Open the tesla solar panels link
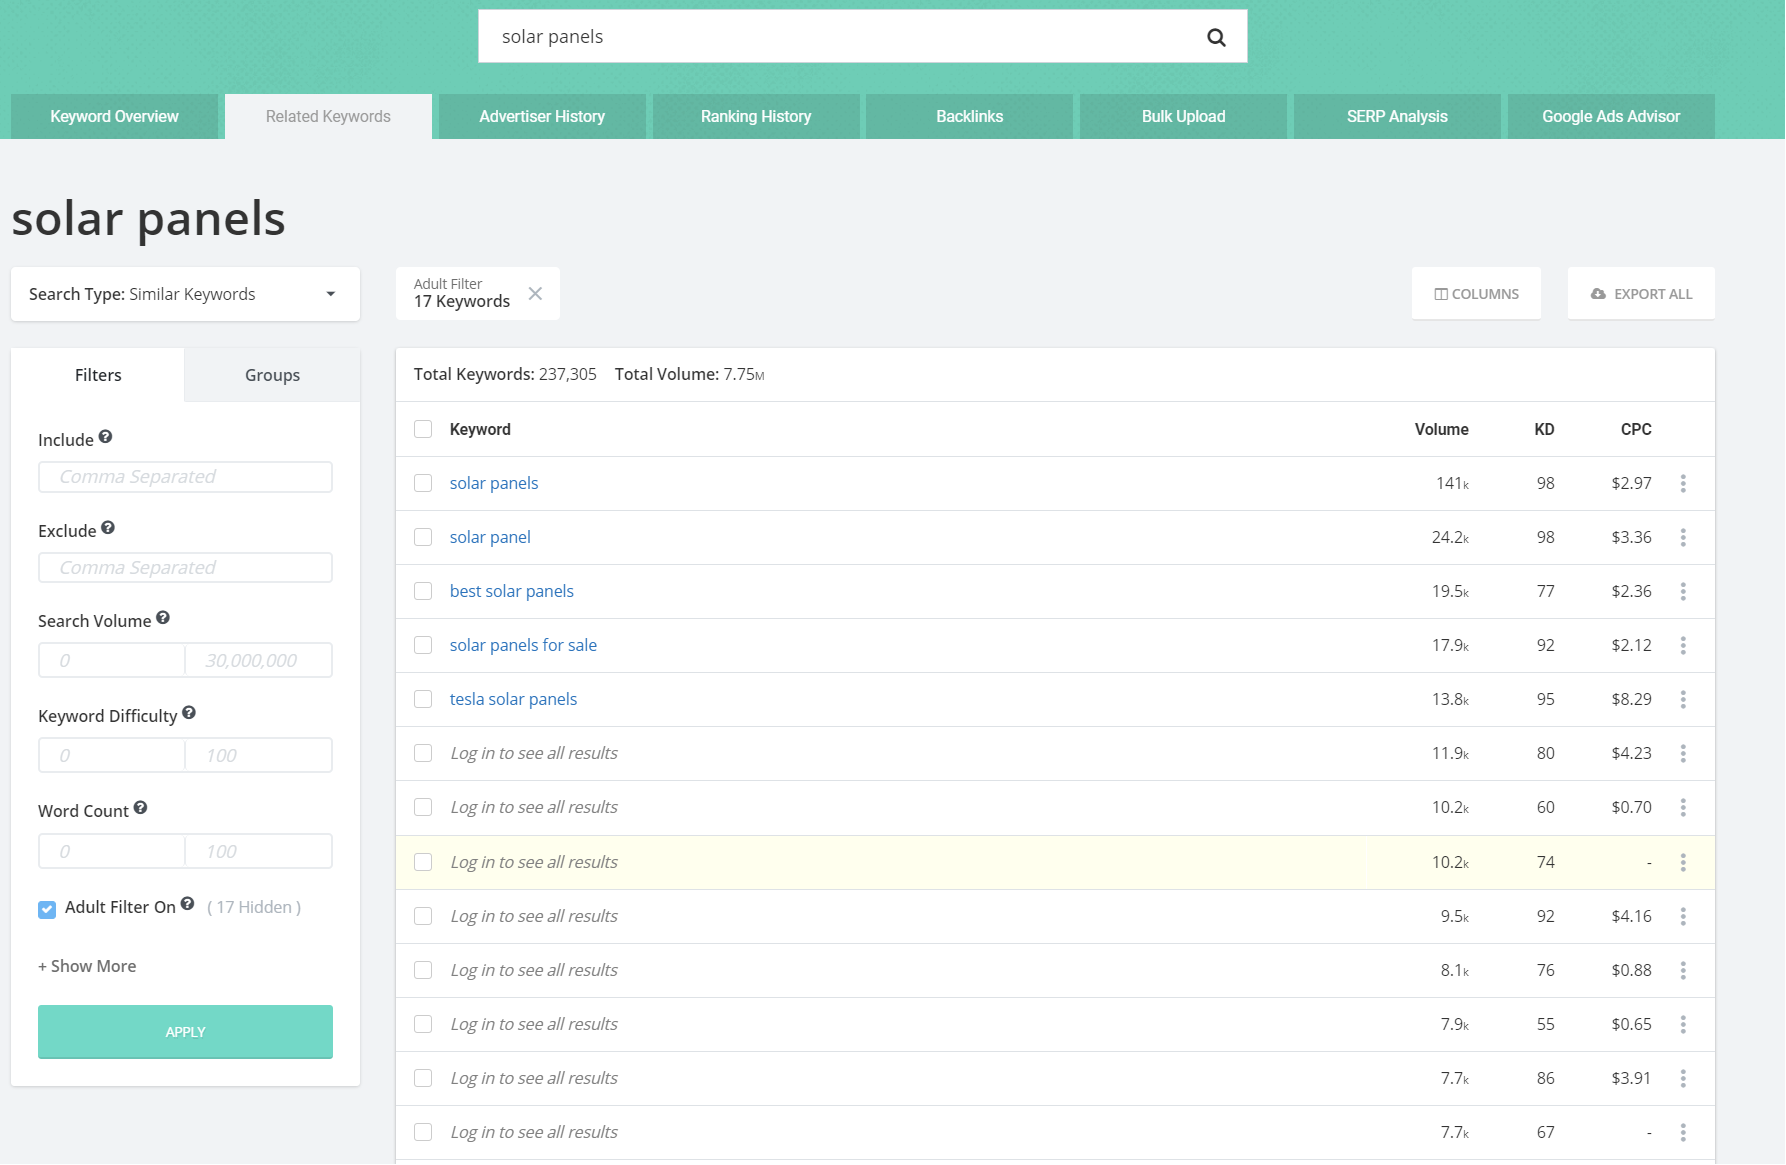Viewport: 1786px width, 1165px height. tap(513, 699)
